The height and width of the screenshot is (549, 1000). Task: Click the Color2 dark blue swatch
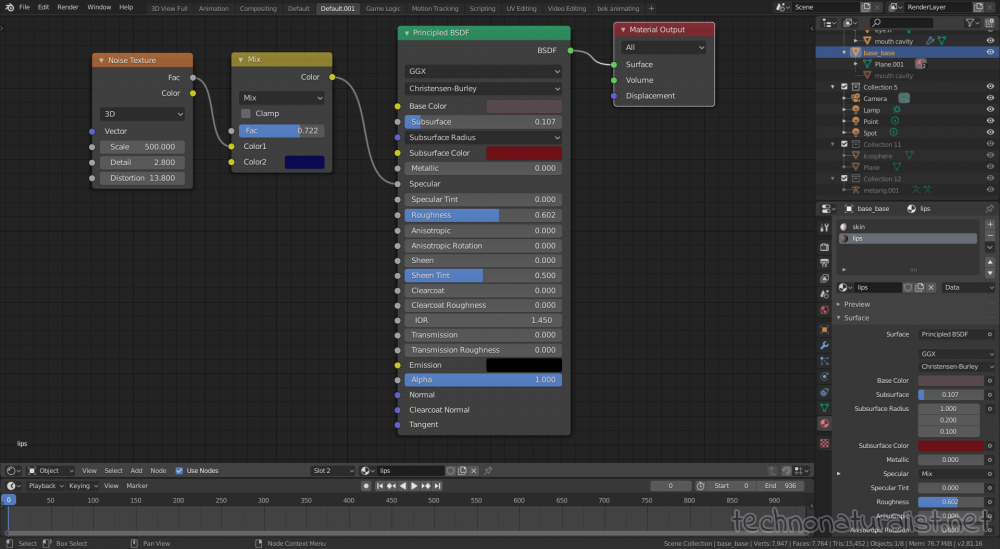(x=304, y=162)
